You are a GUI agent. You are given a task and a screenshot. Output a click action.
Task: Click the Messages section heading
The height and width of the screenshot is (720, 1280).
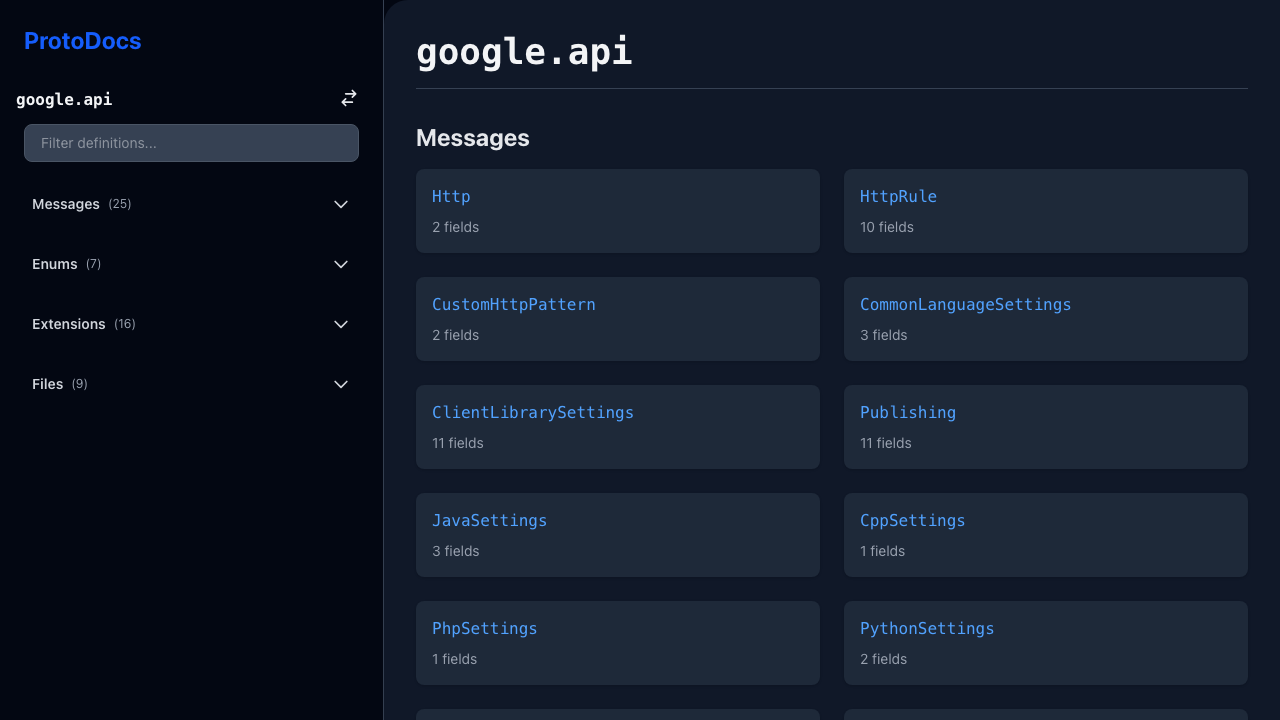[x=473, y=138]
